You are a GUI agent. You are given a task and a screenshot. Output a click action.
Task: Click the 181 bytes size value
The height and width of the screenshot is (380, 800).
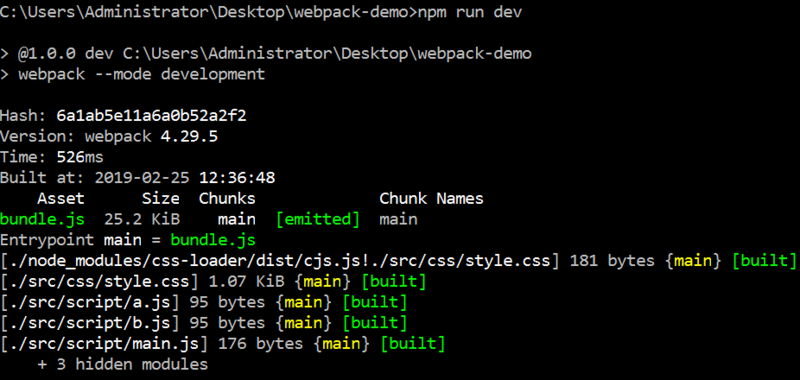612,261
